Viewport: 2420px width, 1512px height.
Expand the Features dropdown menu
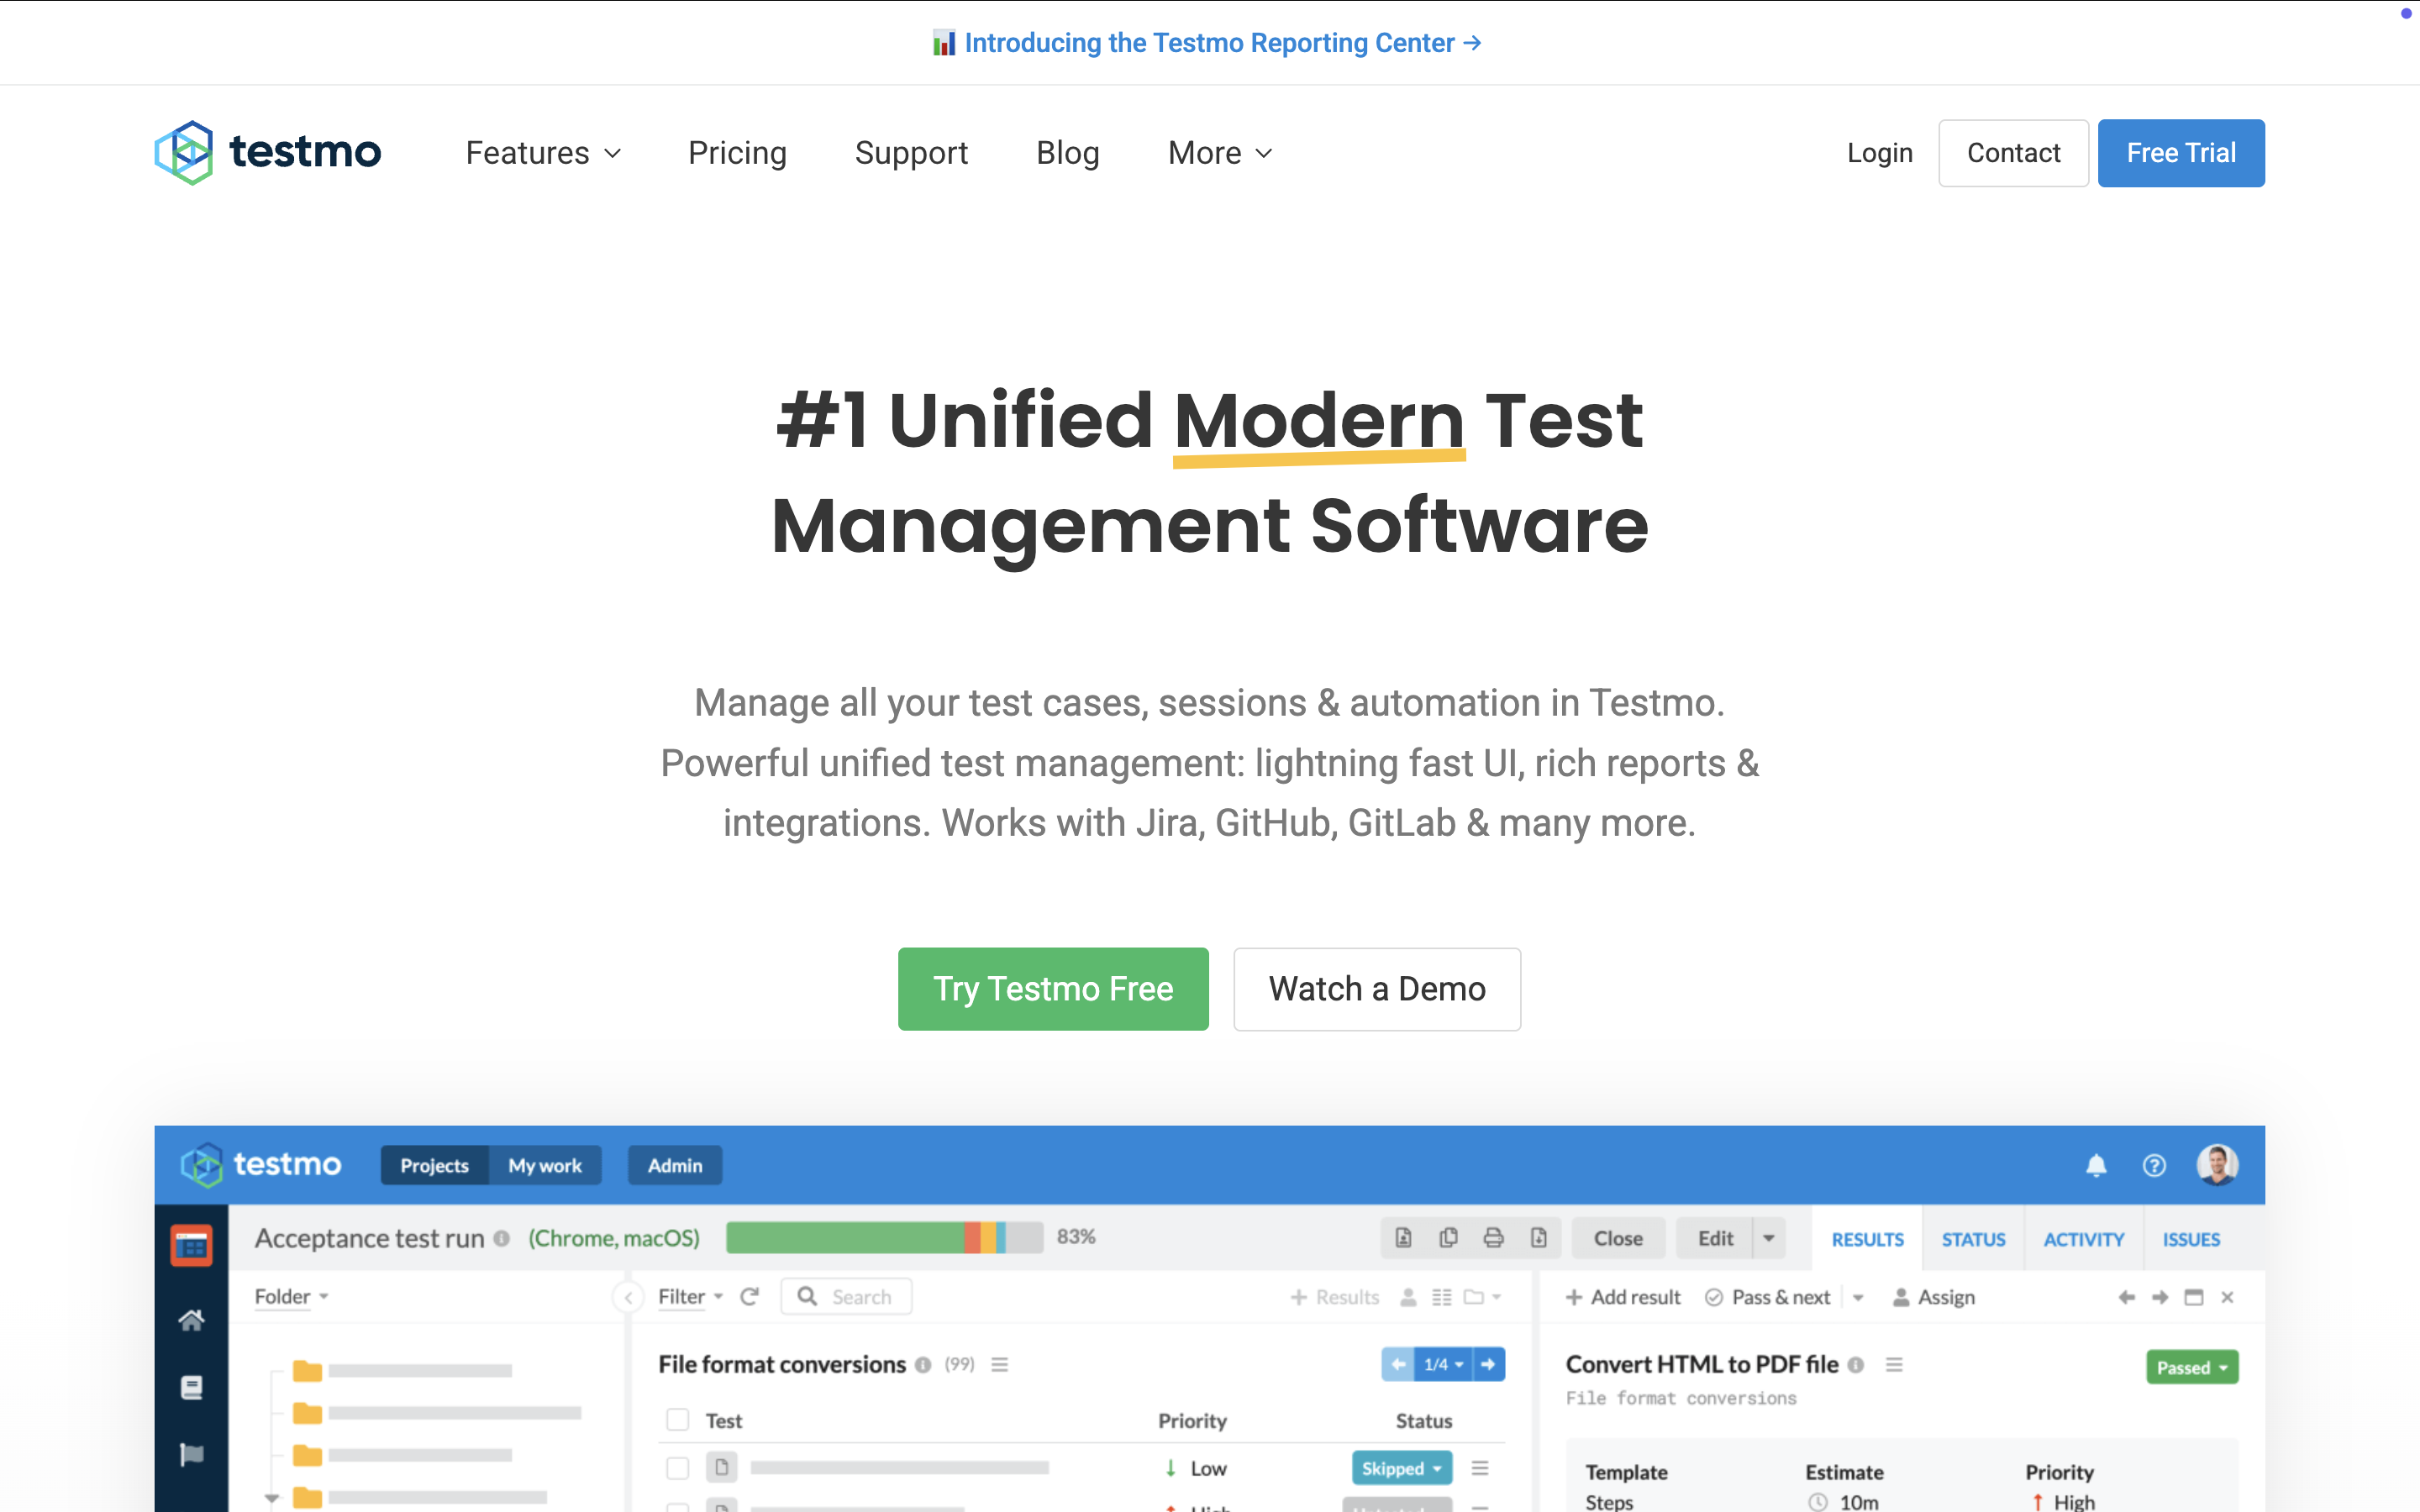543,153
